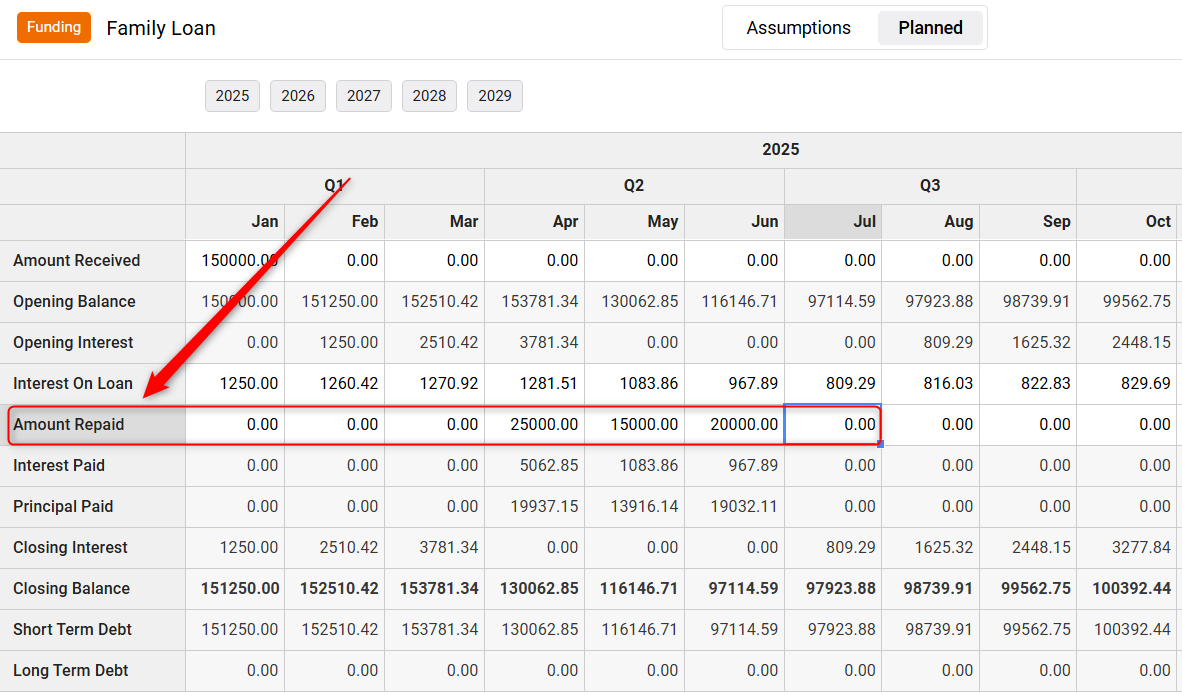1182x695 pixels.
Task: Click the Family Loan title
Action: [x=161, y=29]
